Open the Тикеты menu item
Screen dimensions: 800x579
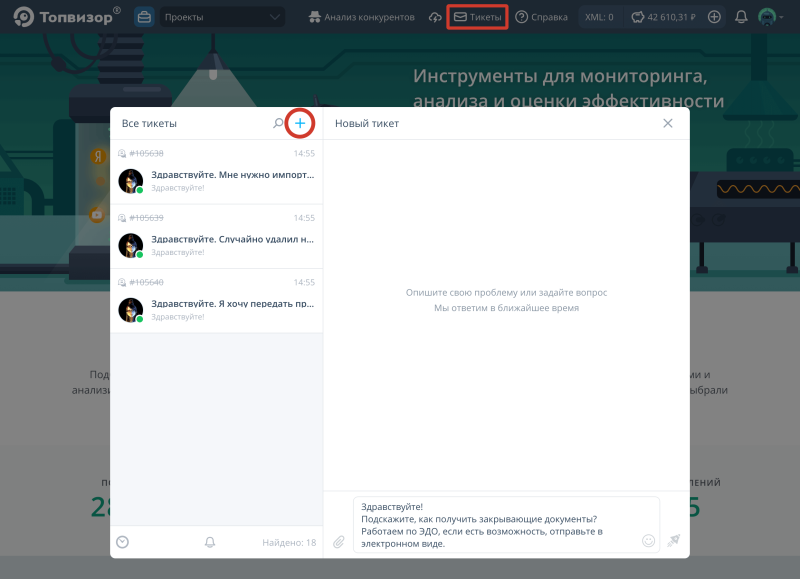pos(477,17)
